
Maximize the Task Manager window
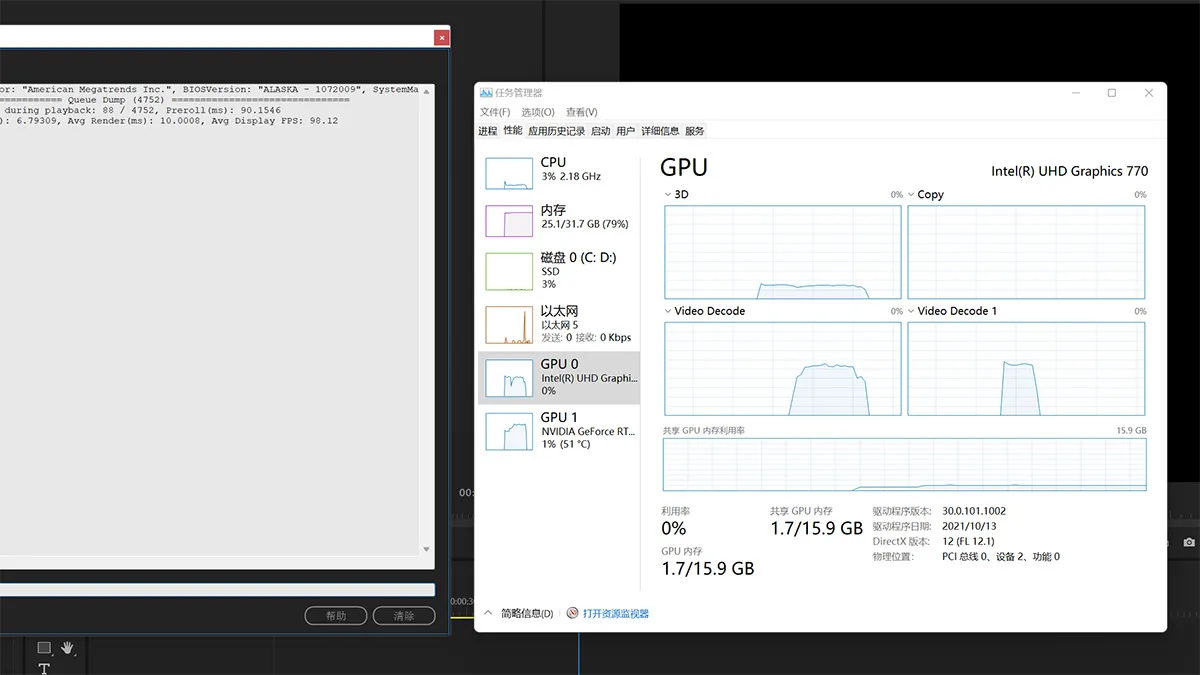pos(1111,93)
